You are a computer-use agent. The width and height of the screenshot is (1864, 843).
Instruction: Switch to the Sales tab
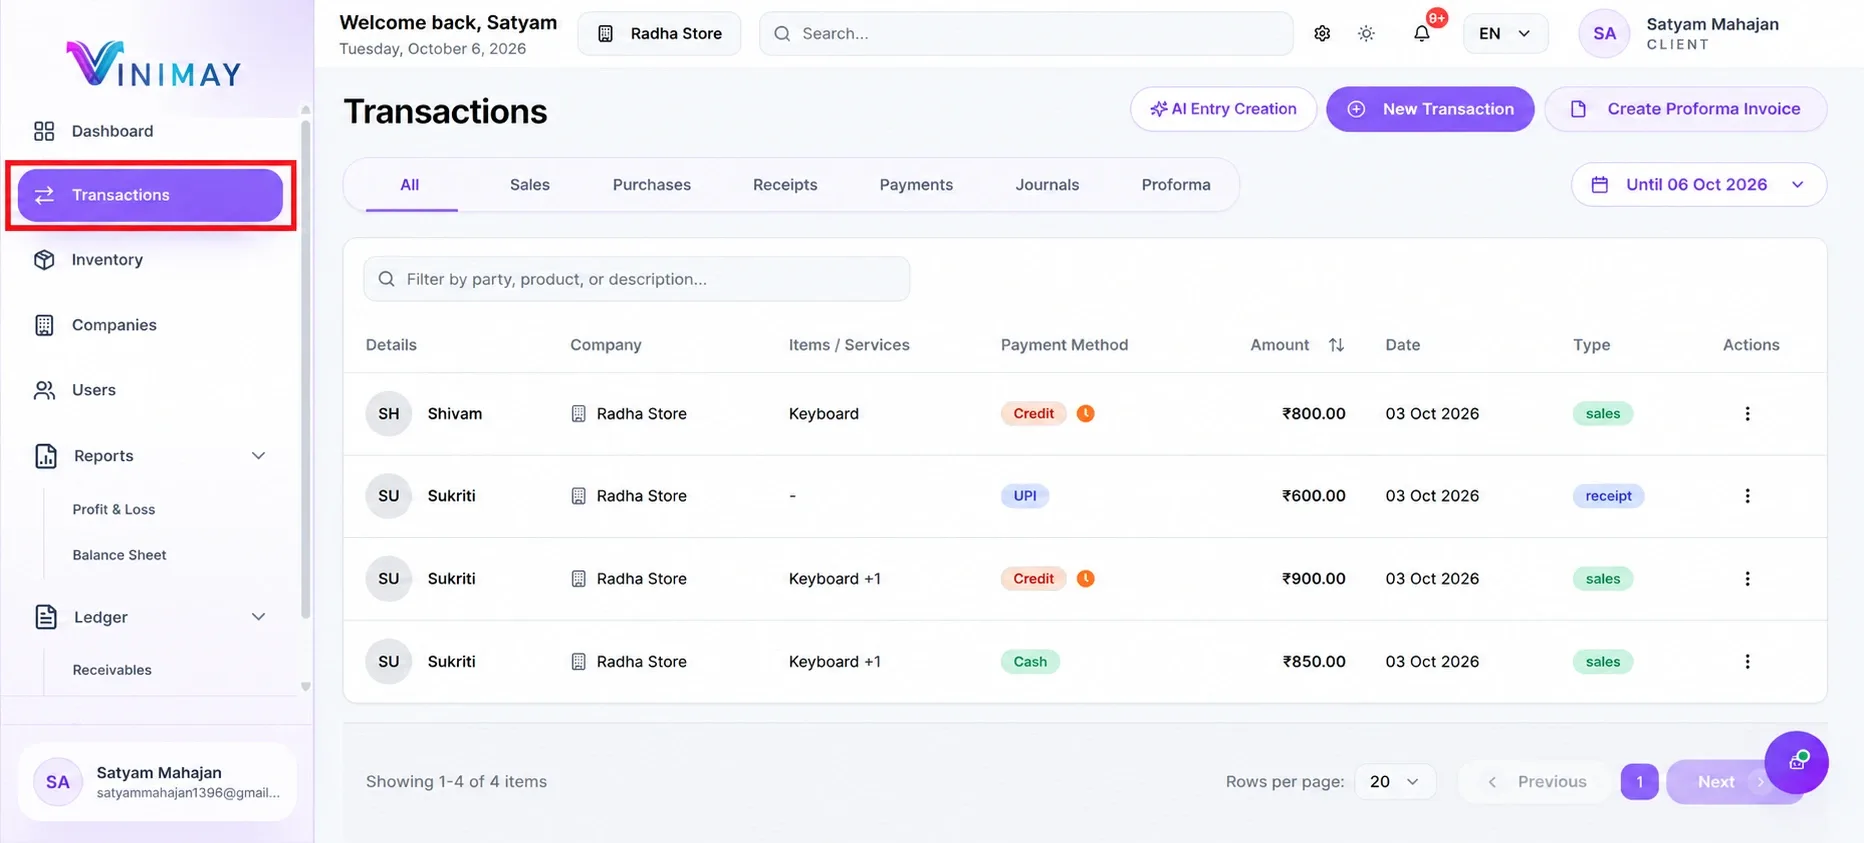tap(530, 185)
